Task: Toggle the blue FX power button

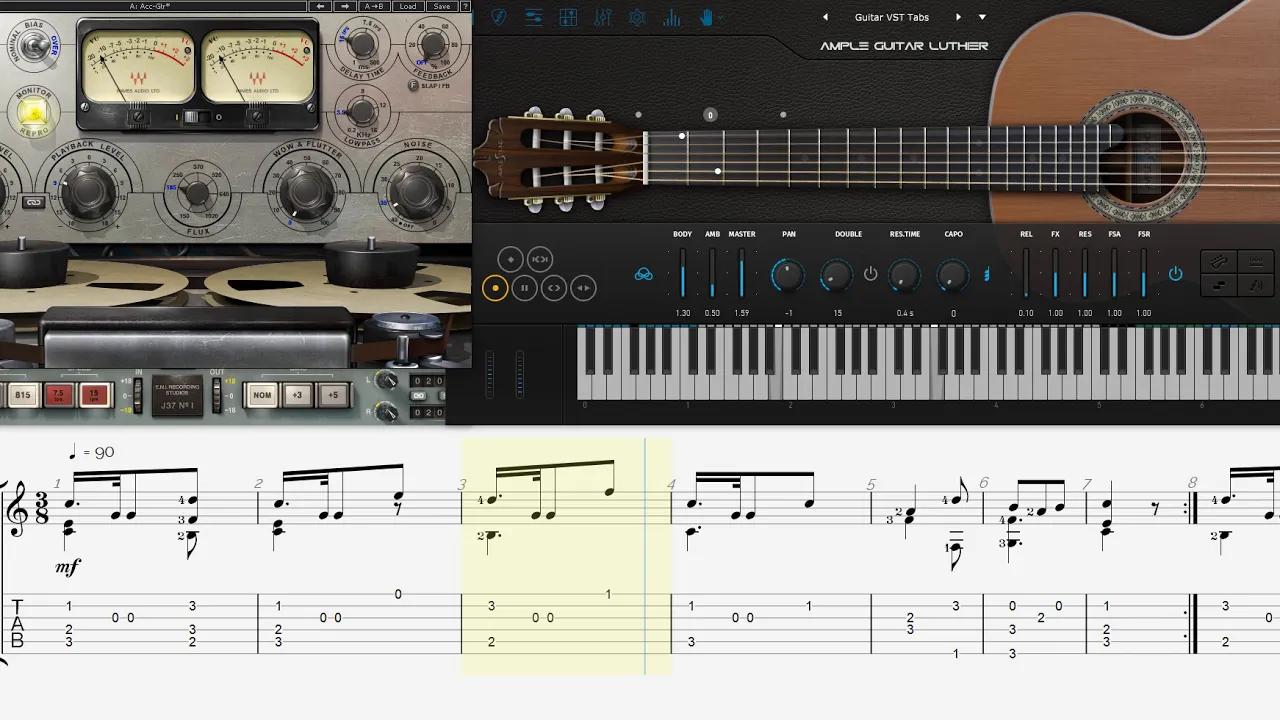Action: click(x=1175, y=273)
